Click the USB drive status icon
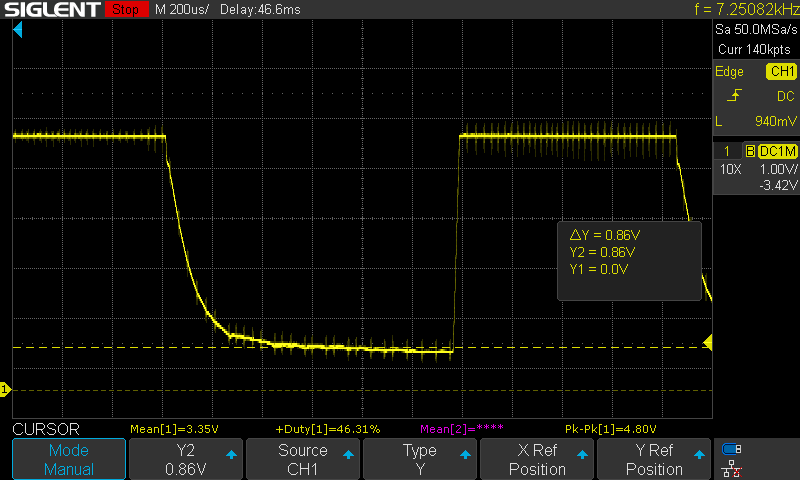 point(732,449)
